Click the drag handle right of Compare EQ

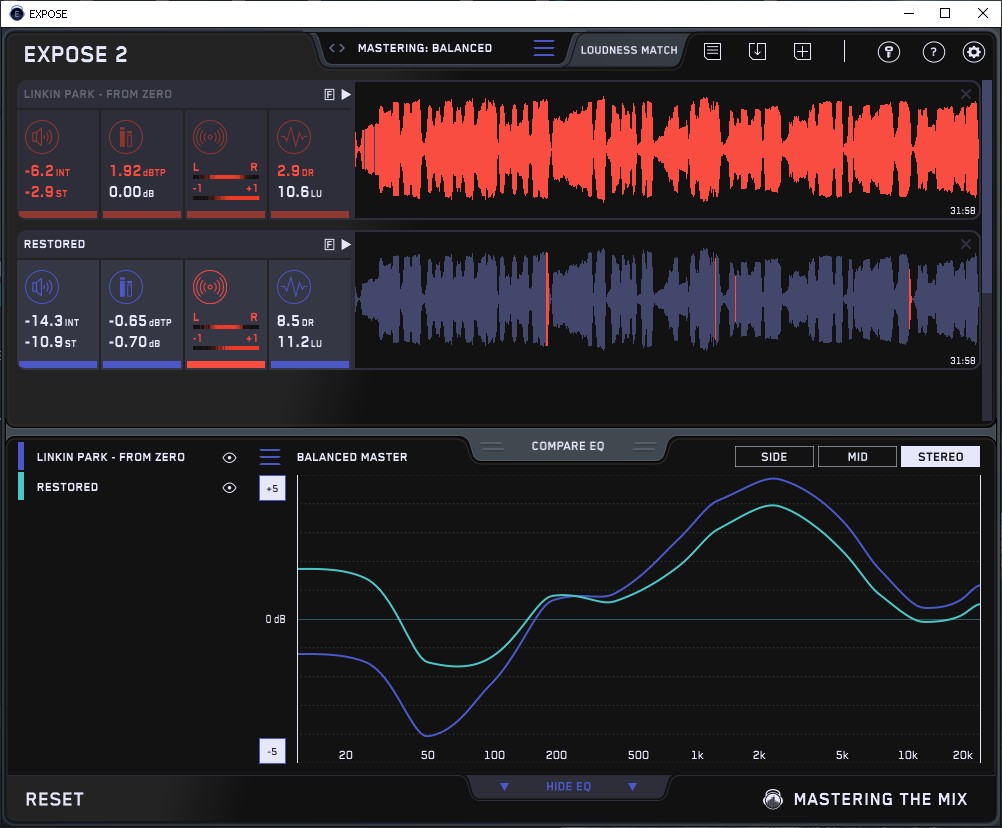644,446
